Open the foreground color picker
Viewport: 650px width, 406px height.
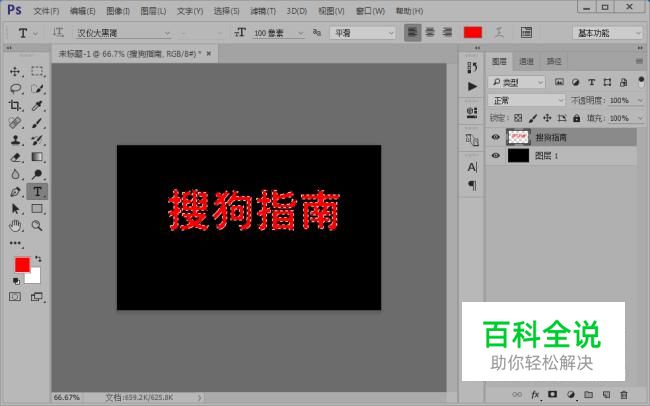click(x=22, y=264)
